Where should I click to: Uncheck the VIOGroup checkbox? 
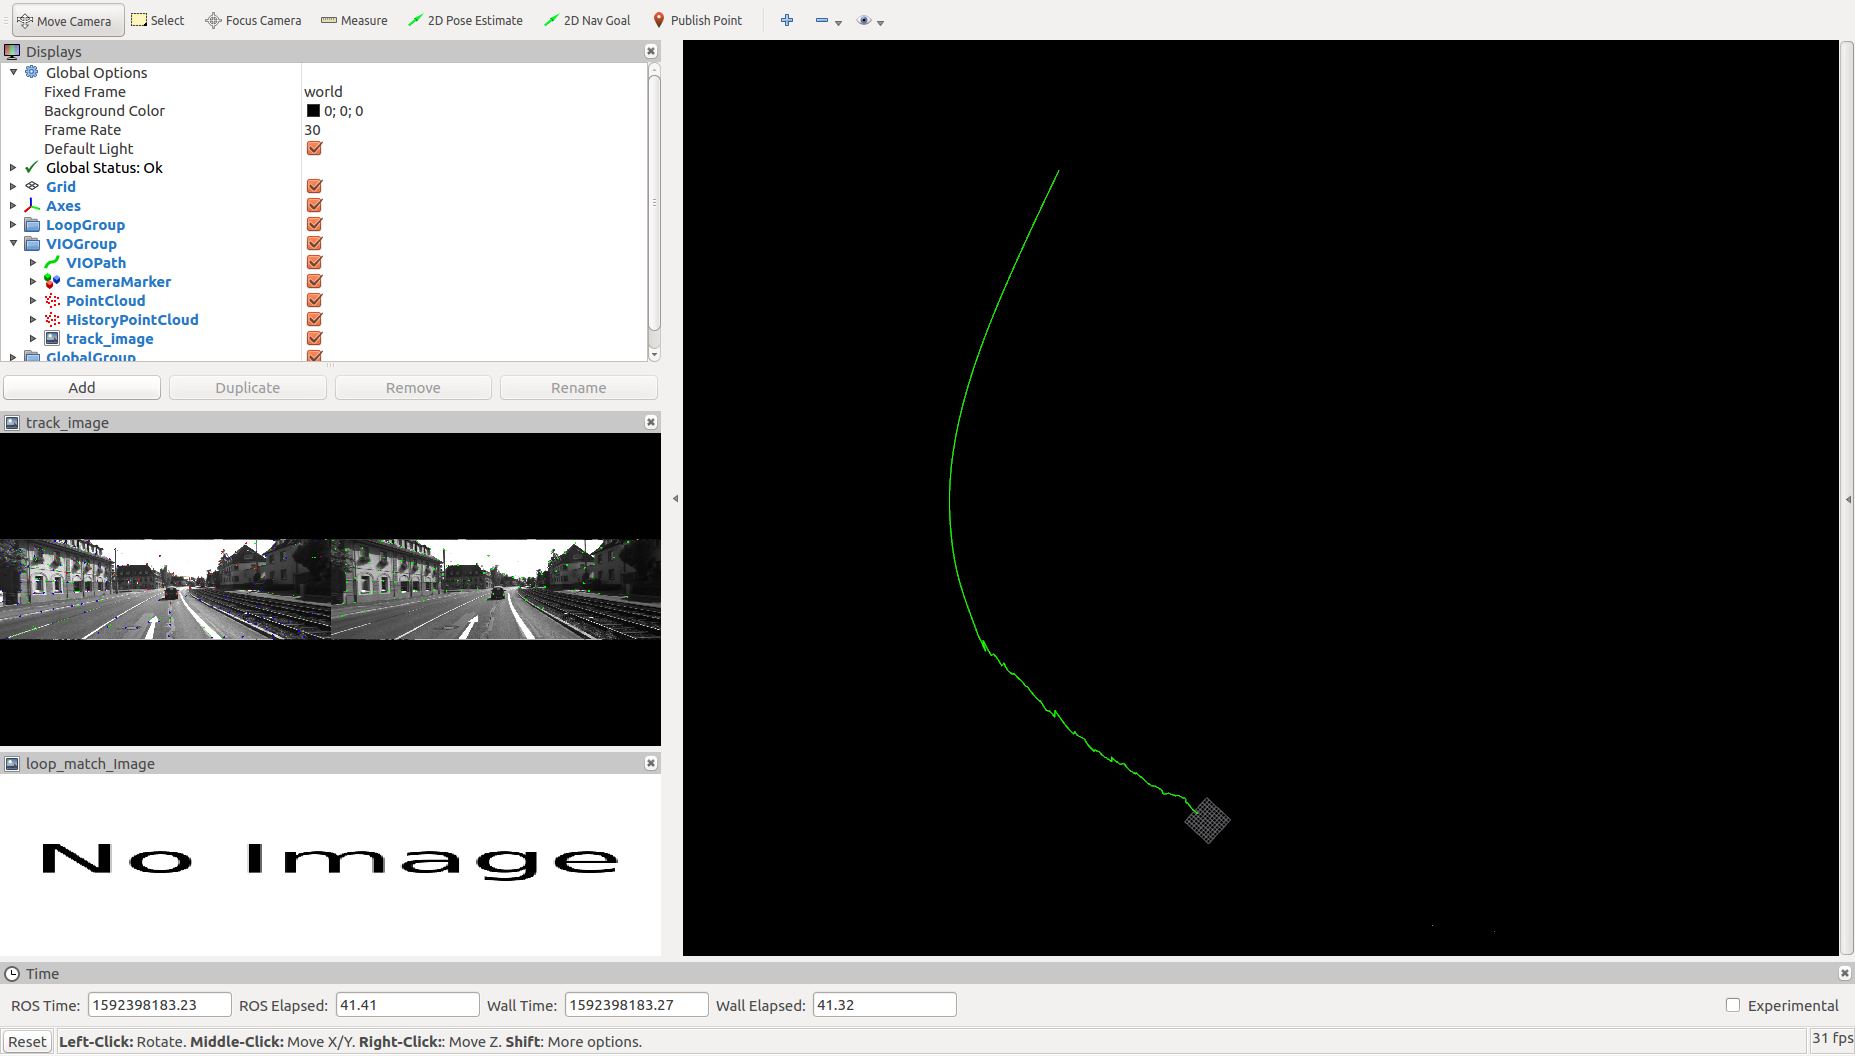coord(314,244)
